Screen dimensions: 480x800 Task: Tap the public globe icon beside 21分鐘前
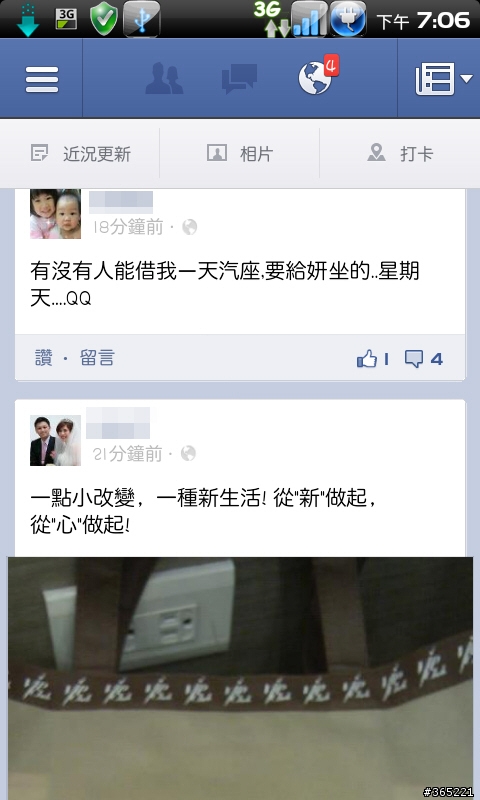click(188, 453)
